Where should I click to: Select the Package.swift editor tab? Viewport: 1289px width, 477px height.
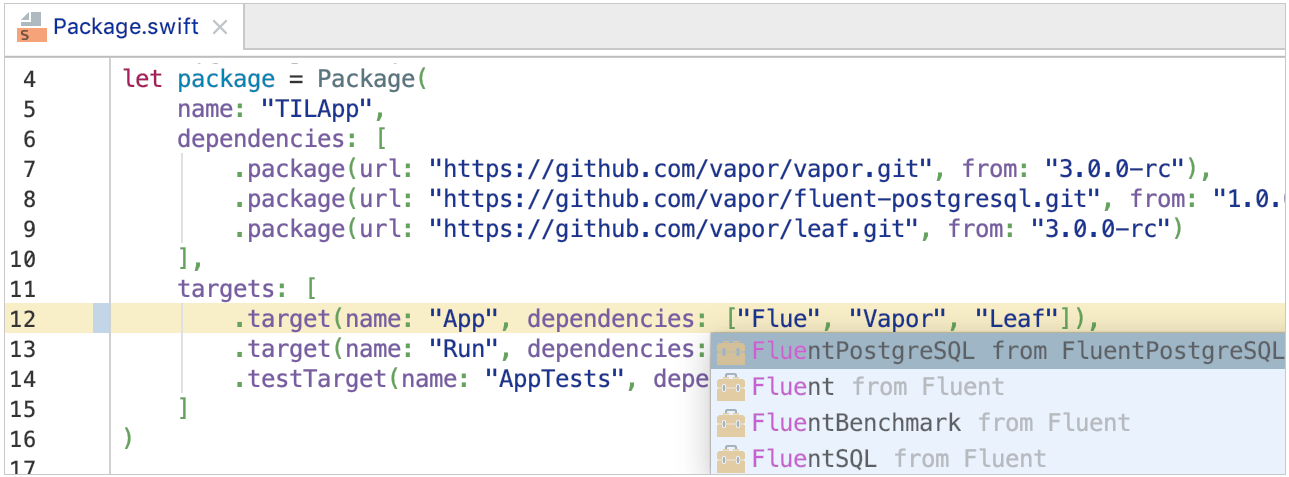coord(126,27)
